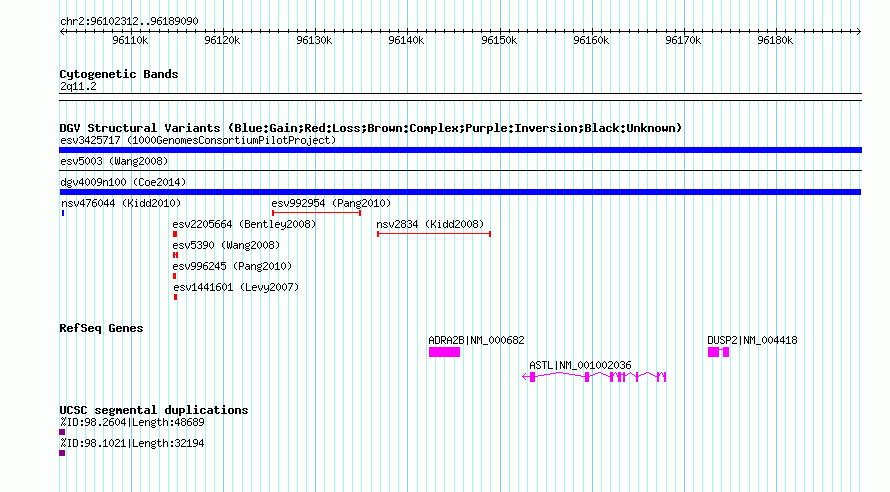Click the ADRA2B|NM_000682 gene label
This screenshot has height=492, width=890.
(476, 340)
